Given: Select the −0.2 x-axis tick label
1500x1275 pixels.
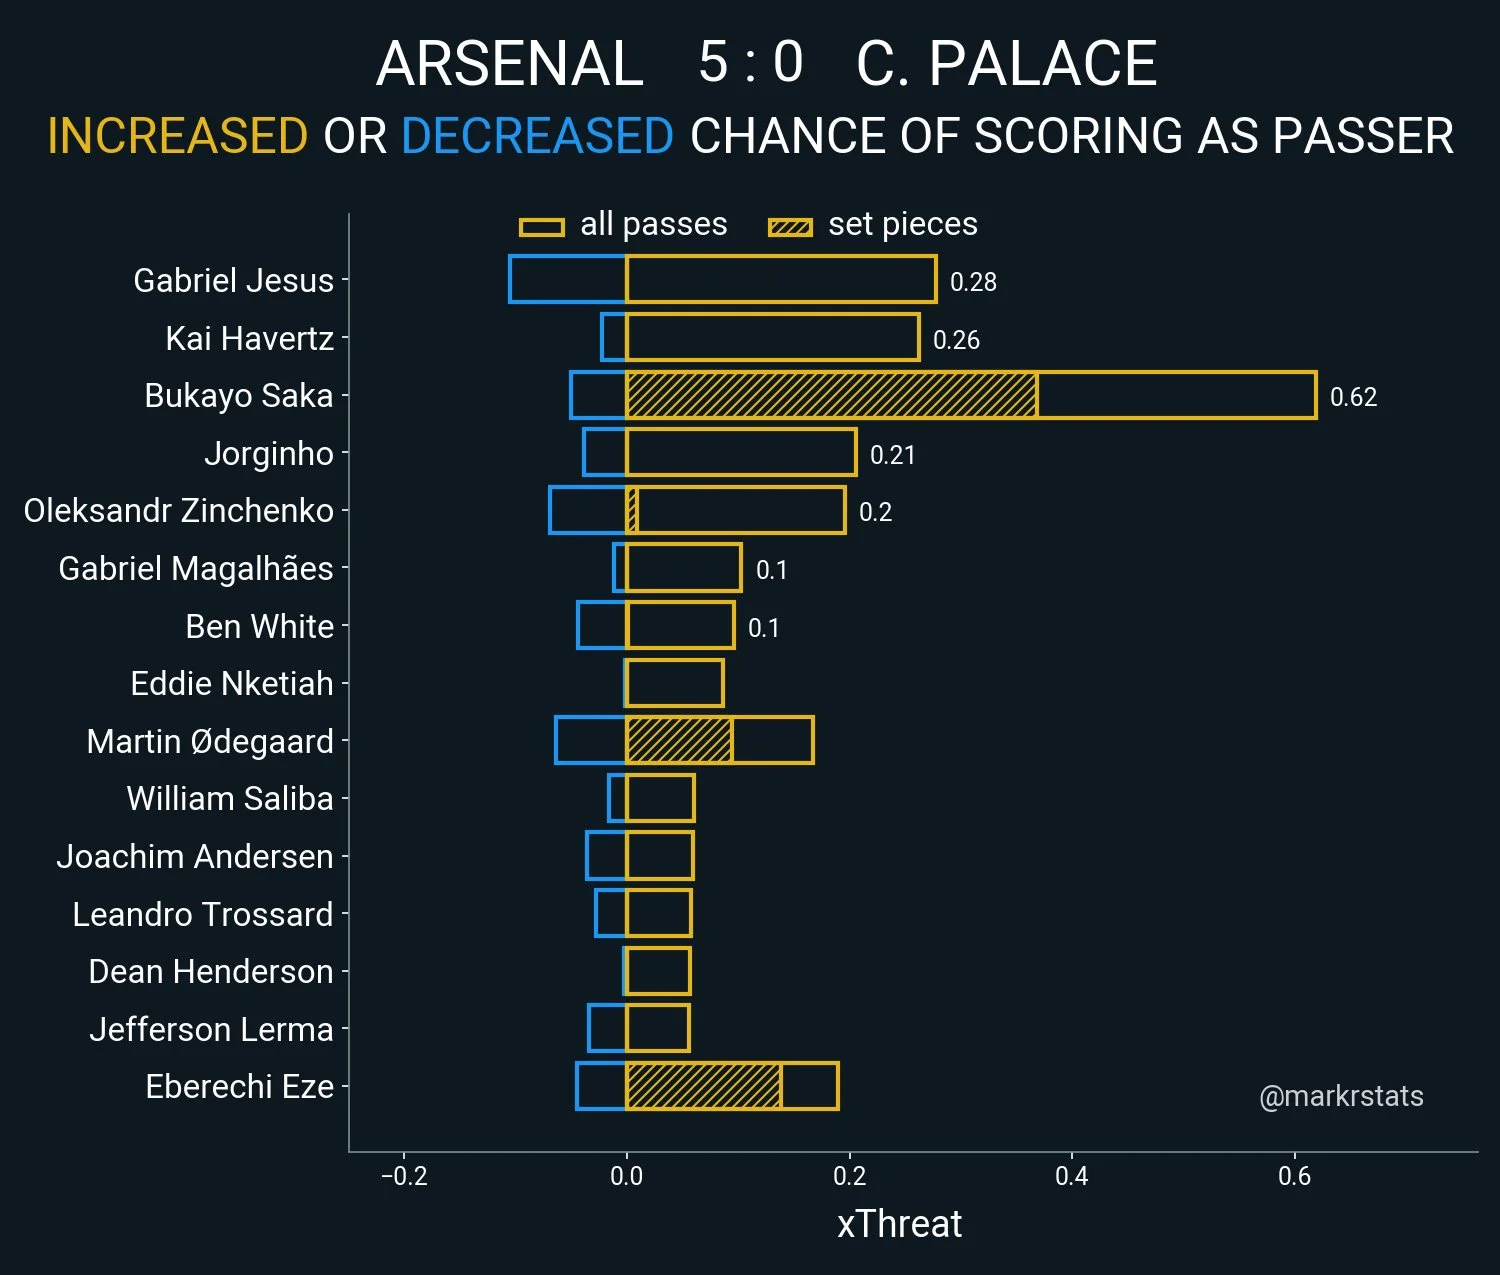Looking at the screenshot, I should point(404,1176).
